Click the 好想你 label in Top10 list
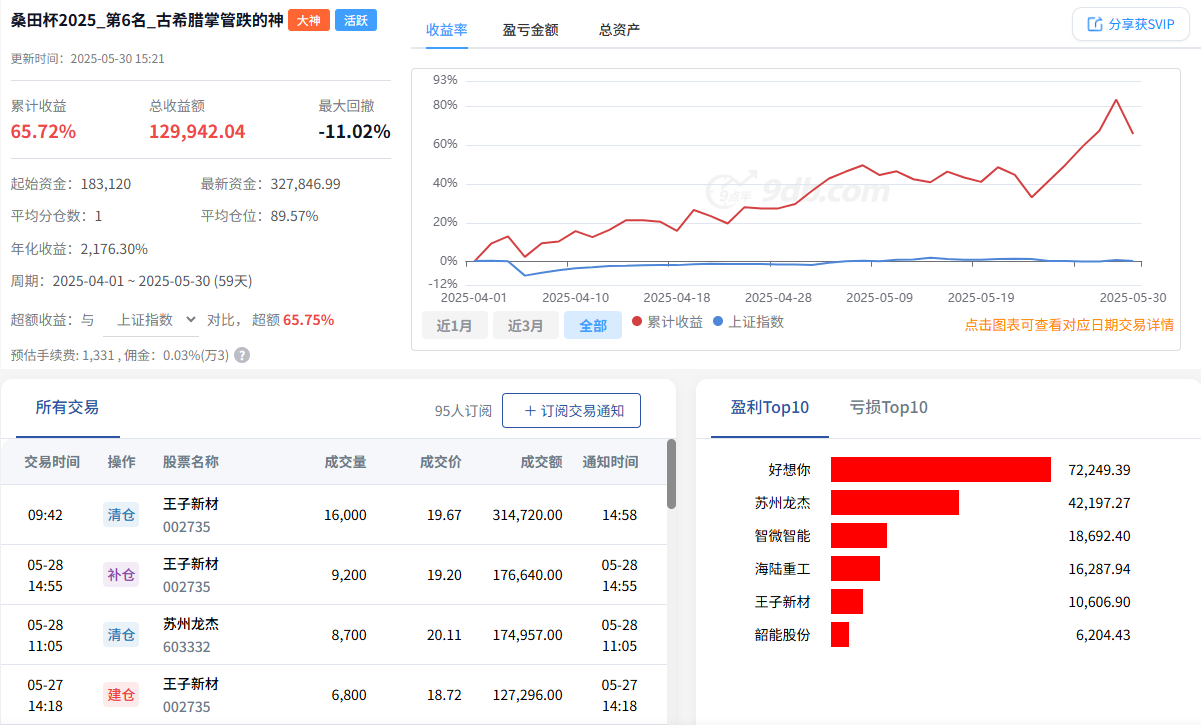1201x725 pixels. coord(789,470)
